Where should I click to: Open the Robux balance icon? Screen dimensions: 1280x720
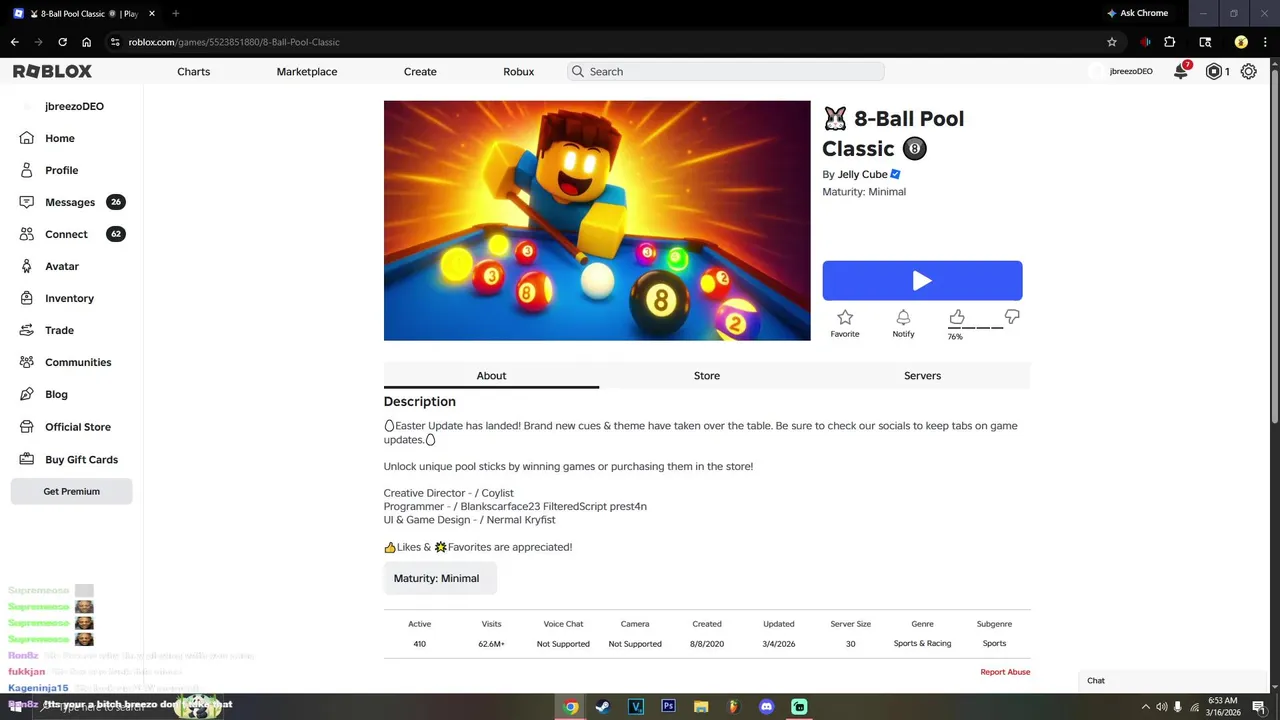click(1214, 71)
